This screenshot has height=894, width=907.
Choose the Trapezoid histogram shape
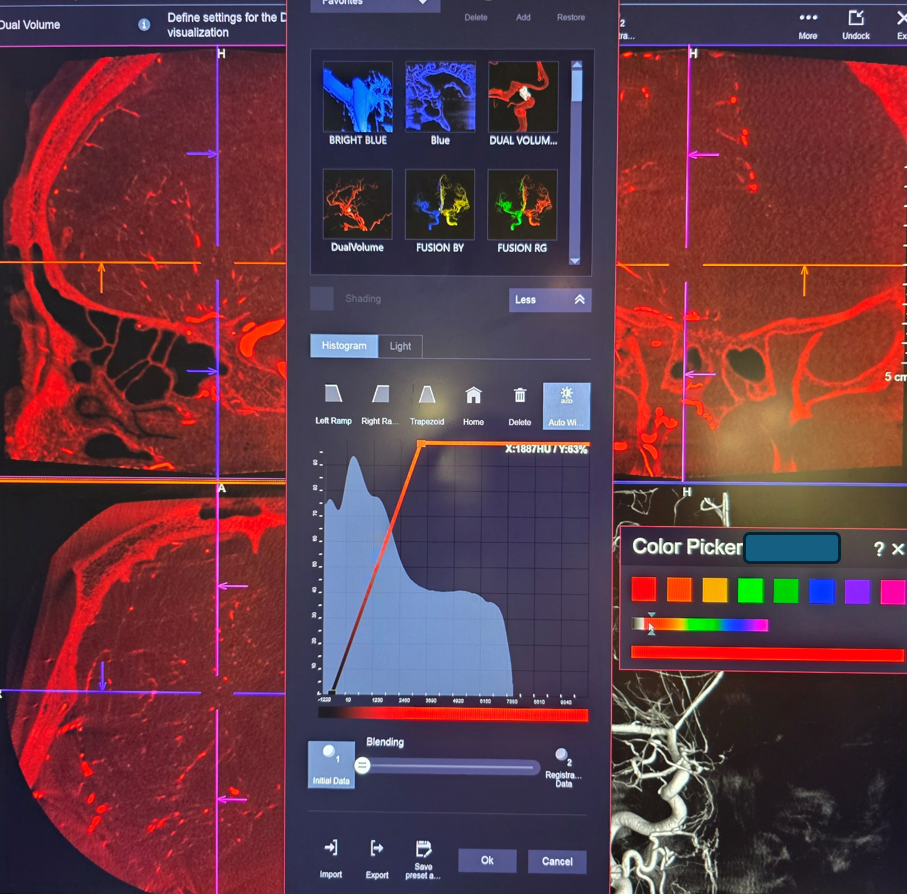427,397
